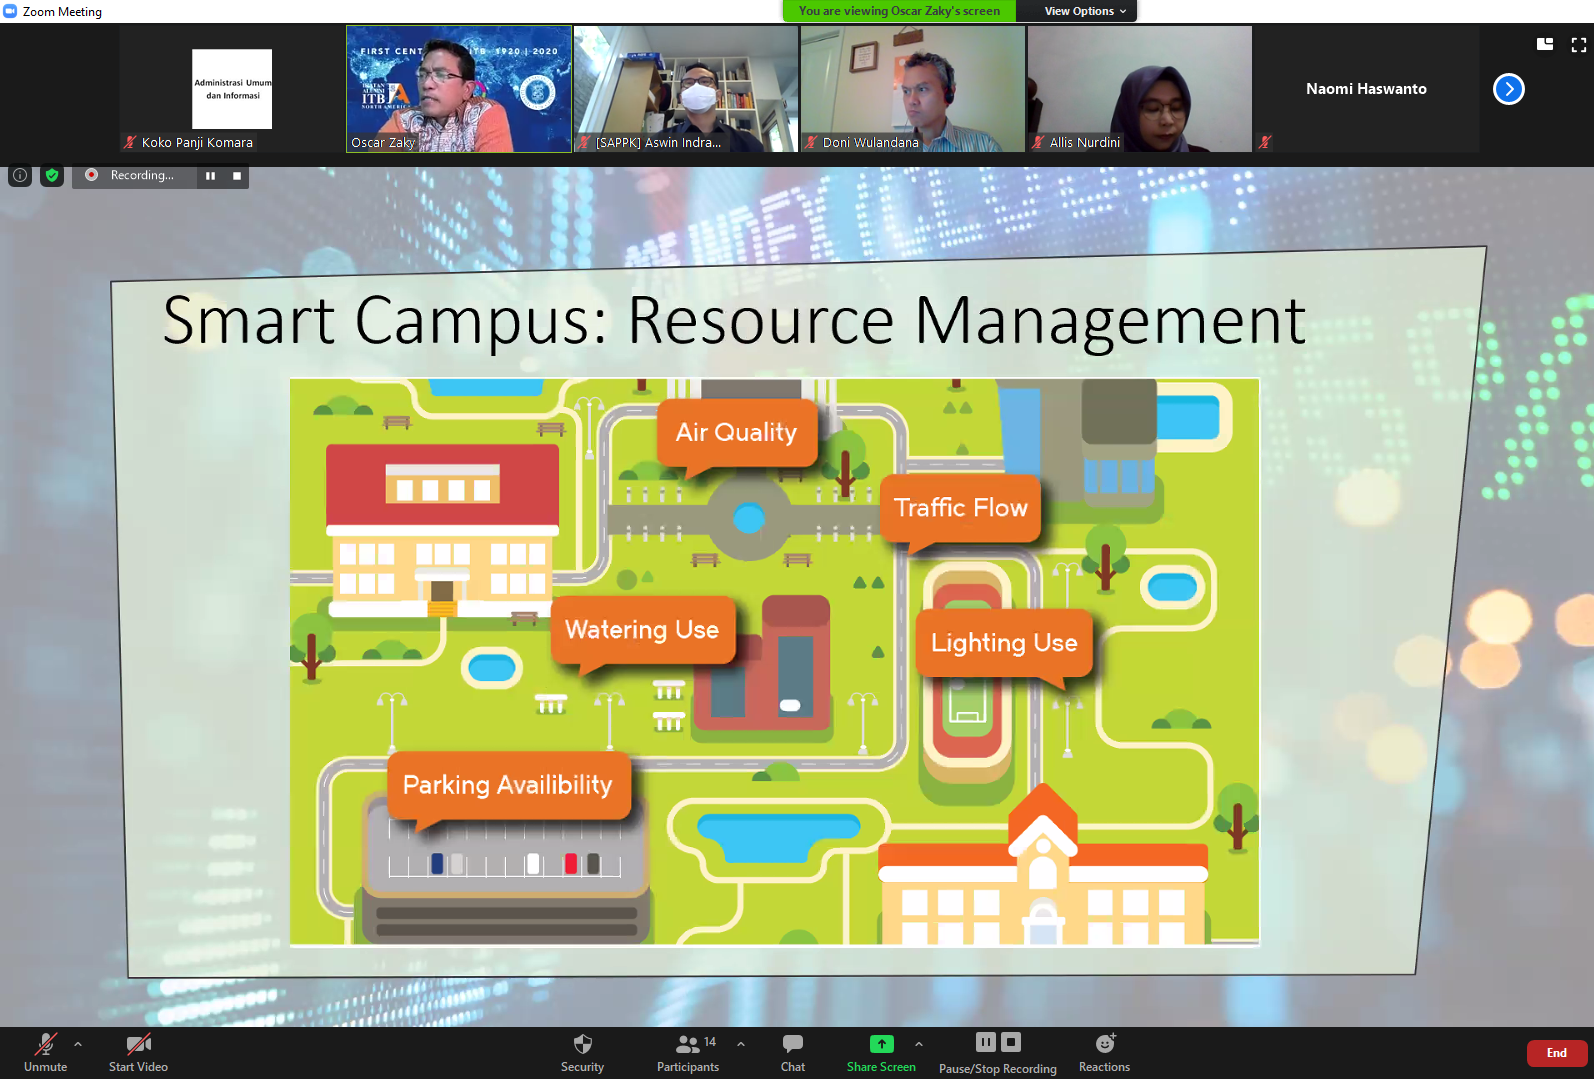The width and height of the screenshot is (1594, 1079).
Task: Start Video using the camera button
Action: 138,1051
